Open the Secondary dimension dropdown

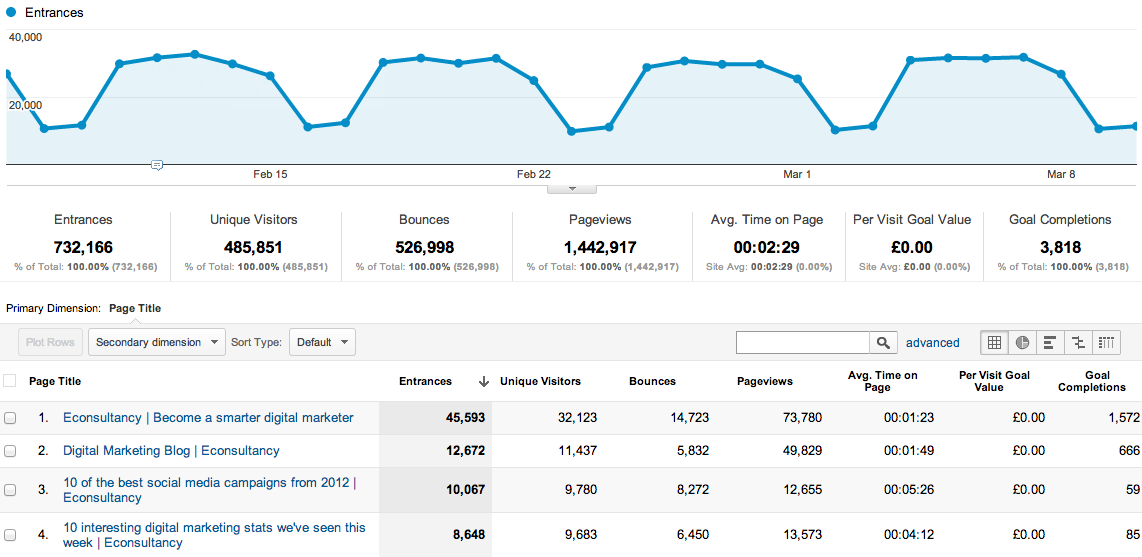coord(157,342)
